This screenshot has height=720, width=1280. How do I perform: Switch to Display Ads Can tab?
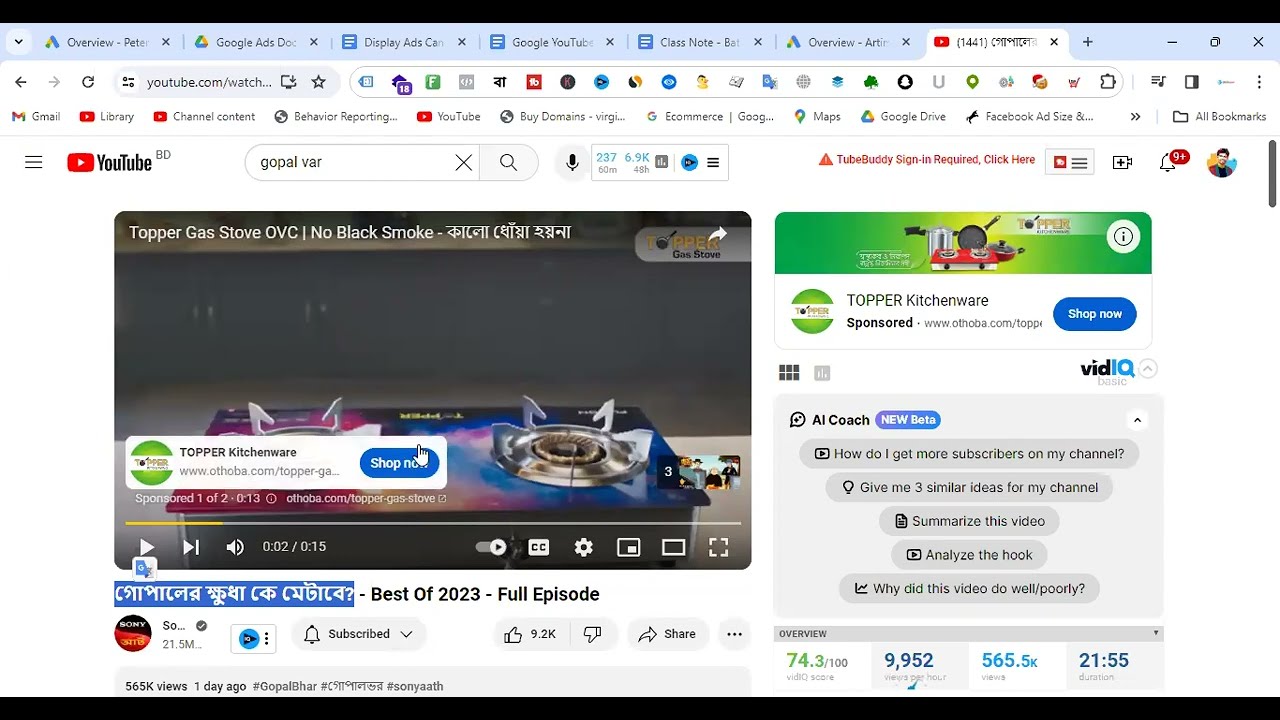405,42
